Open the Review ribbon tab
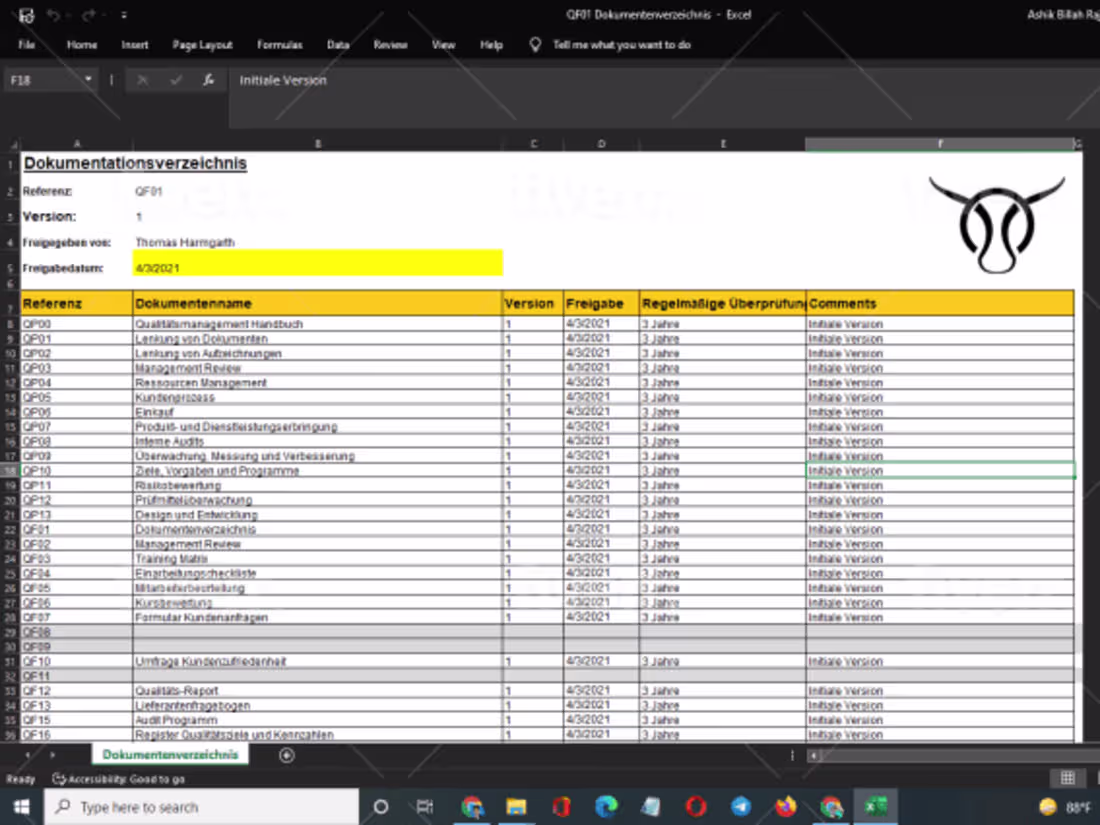The image size is (1100, 825). (x=390, y=45)
